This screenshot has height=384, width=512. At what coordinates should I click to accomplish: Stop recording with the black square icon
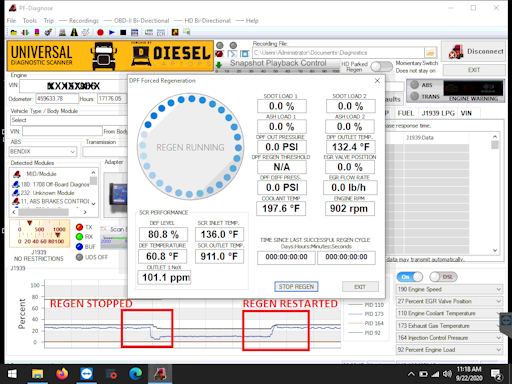pos(123,32)
